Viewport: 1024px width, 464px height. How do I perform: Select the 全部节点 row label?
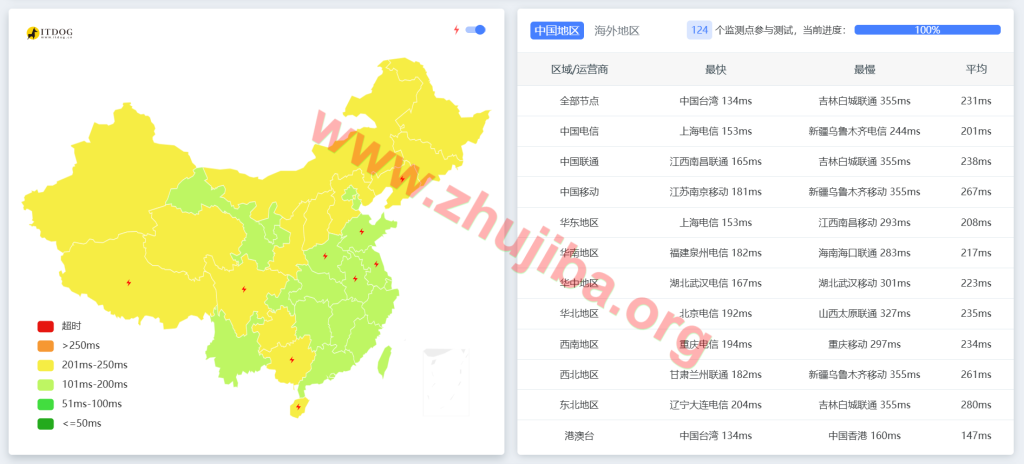click(579, 101)
